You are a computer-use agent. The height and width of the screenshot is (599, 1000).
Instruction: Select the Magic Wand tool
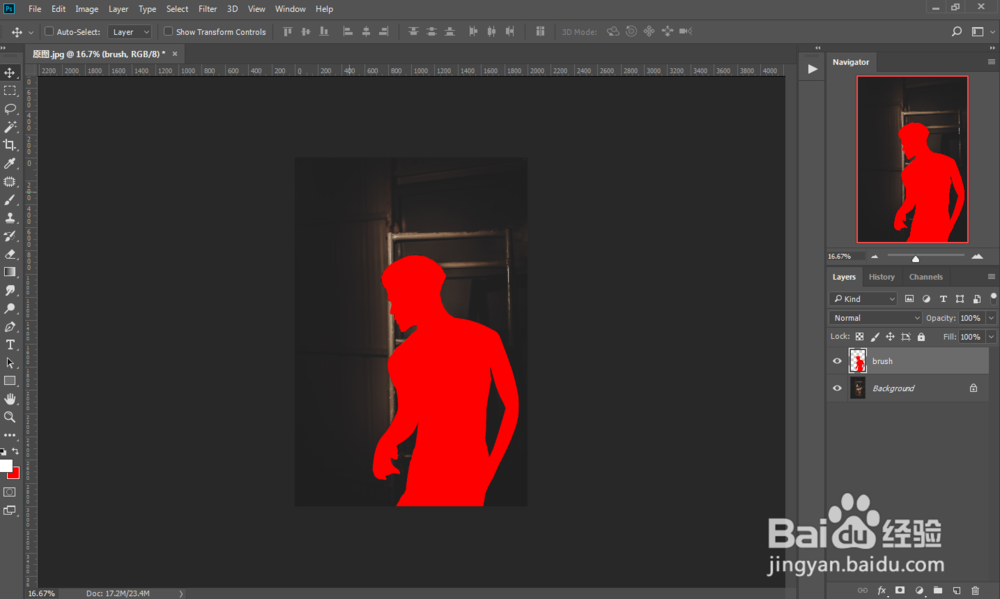click(x=10, y=127)
